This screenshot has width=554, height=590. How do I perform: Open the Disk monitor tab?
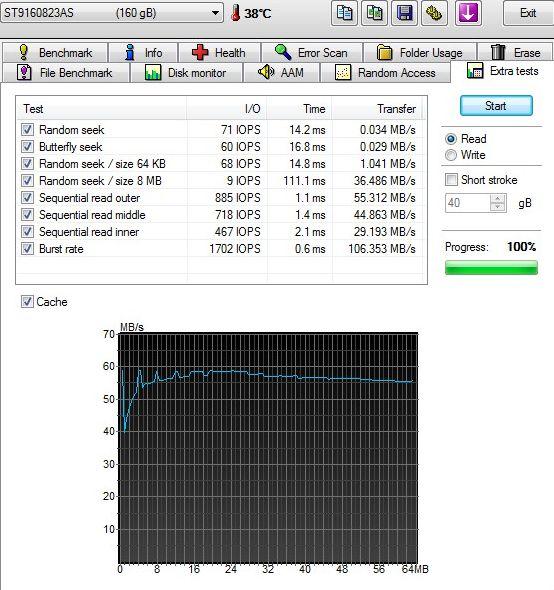(x=186, y=72)
